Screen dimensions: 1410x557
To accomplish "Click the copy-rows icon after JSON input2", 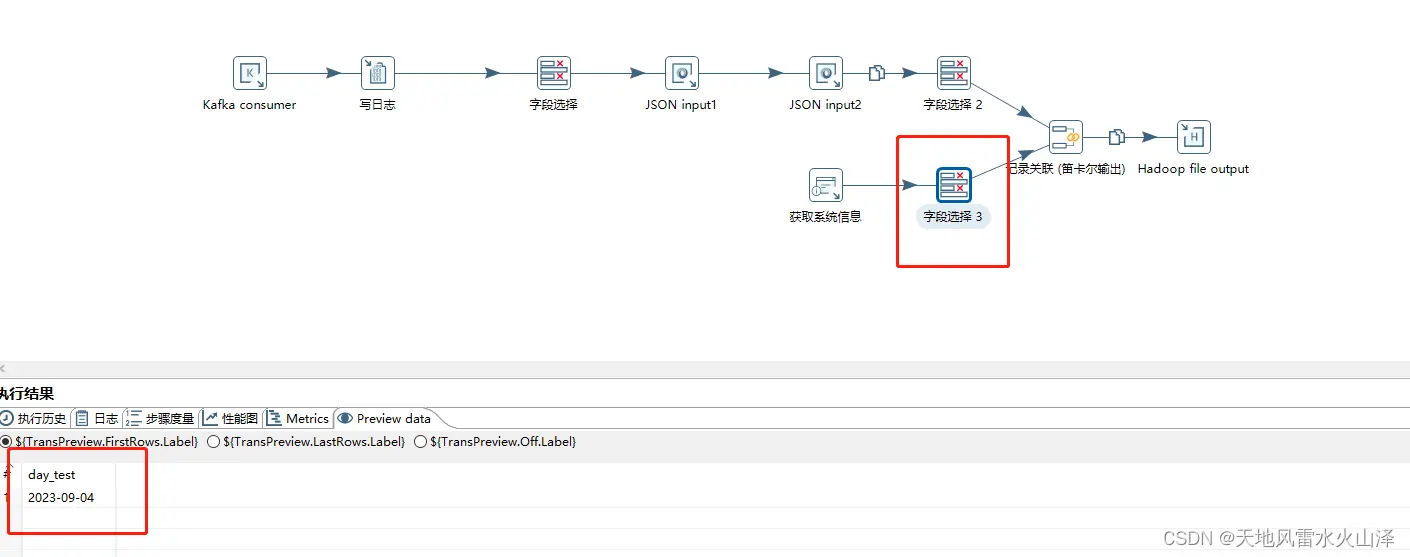I will pos(877,73).
